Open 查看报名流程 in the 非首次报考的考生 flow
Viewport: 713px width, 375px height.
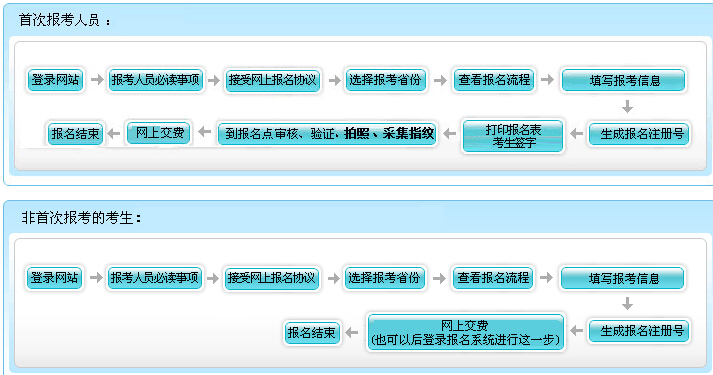[493, 278]
